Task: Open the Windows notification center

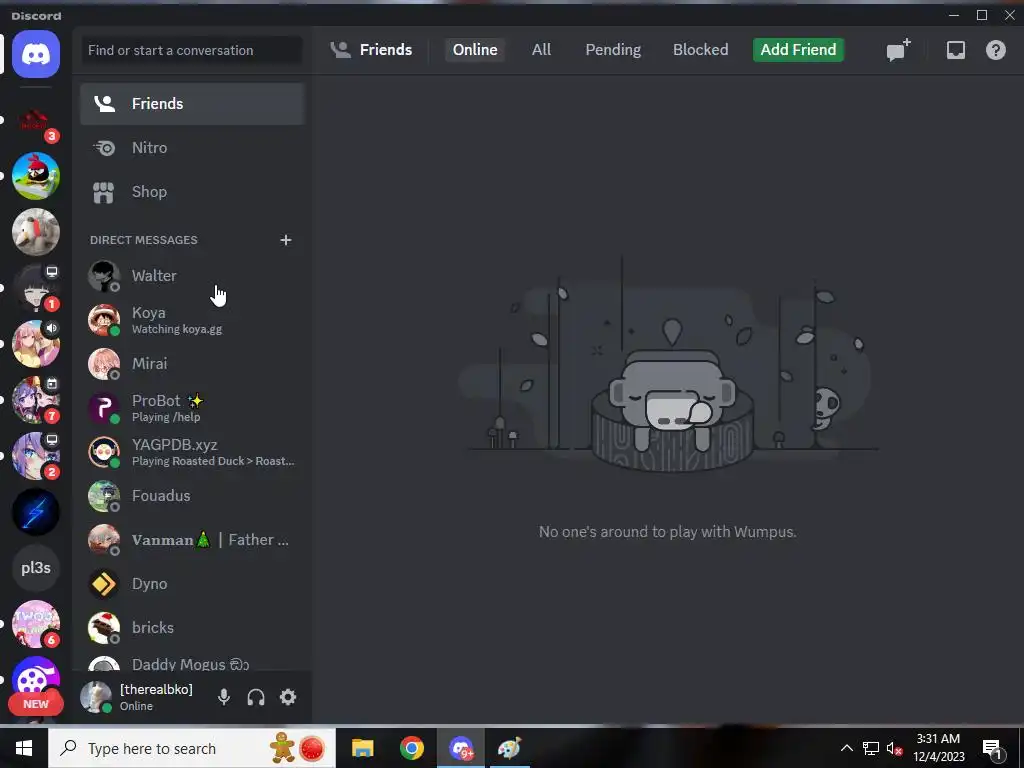Action: (992, 749)
